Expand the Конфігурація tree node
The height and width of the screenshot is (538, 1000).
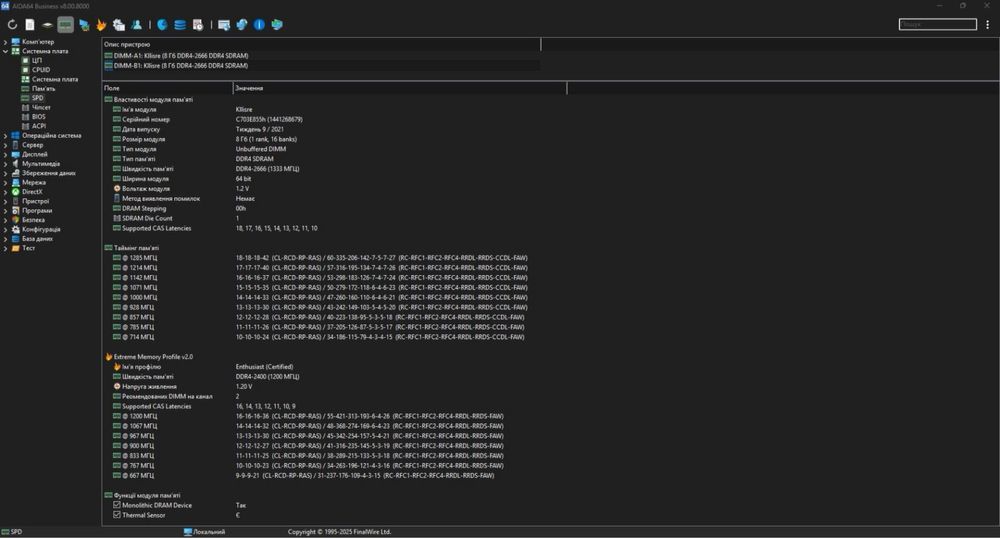pyautogui.click(x=6, y=229)
